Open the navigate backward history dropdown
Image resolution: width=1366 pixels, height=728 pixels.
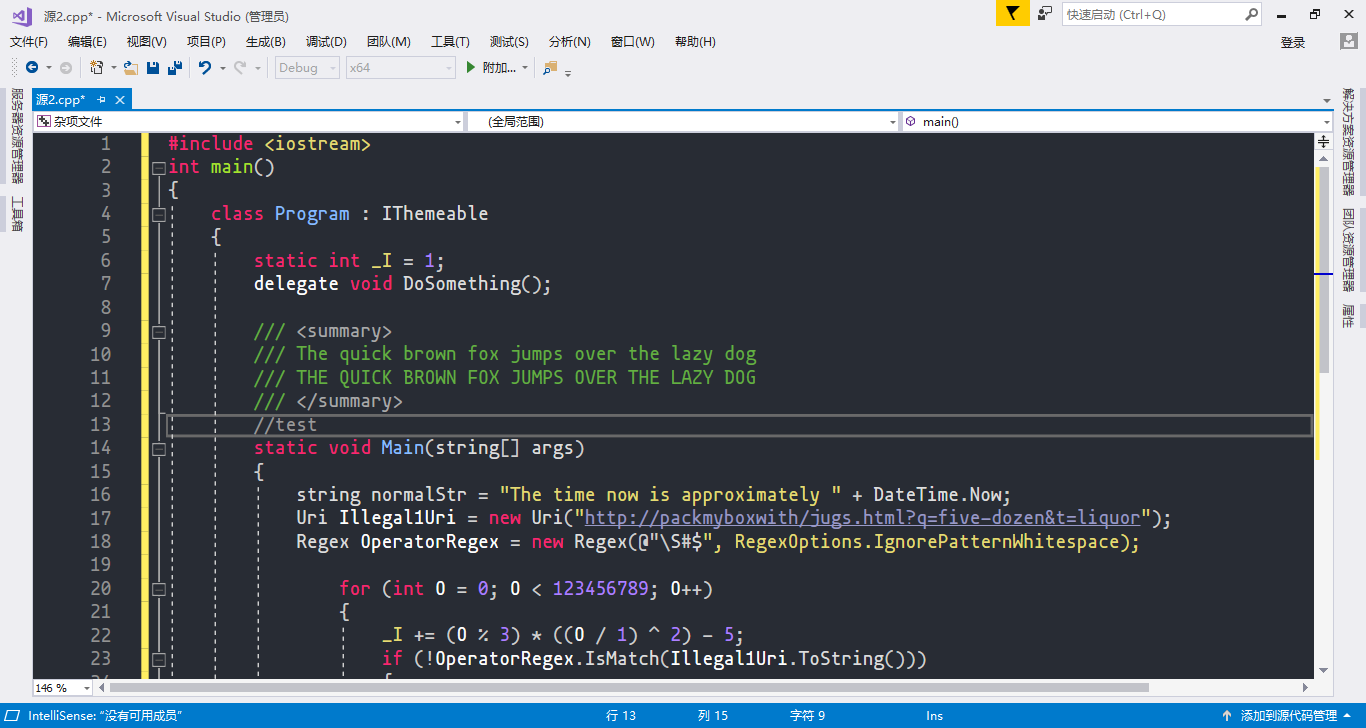point(48,68)
